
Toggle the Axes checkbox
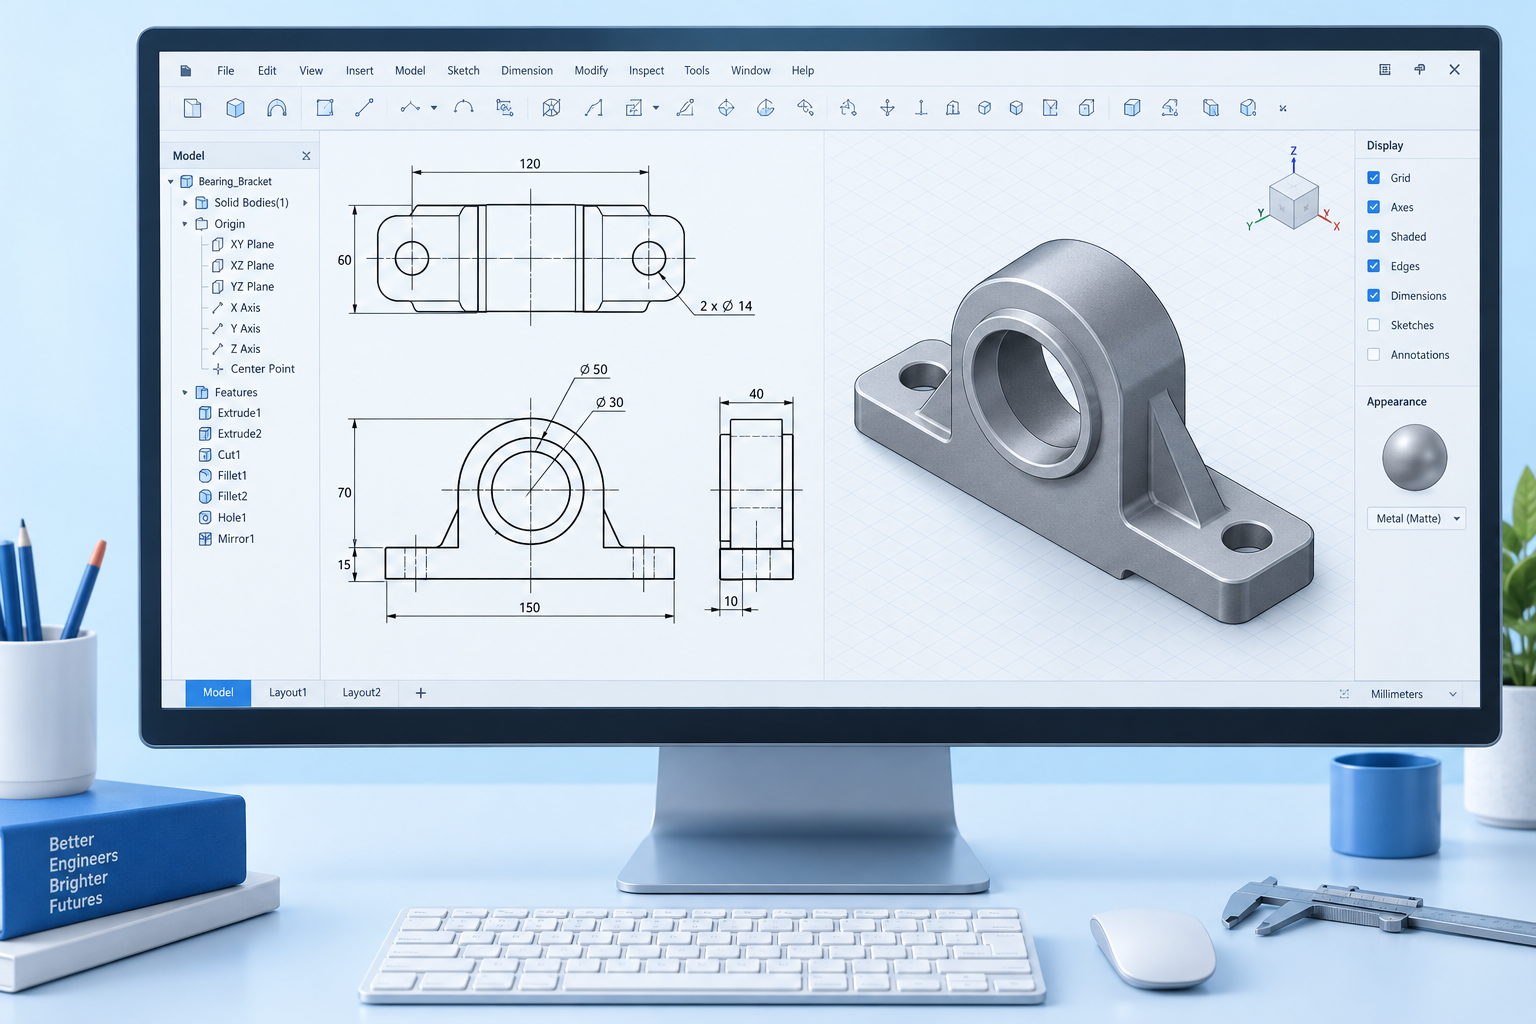point(1374,207)
